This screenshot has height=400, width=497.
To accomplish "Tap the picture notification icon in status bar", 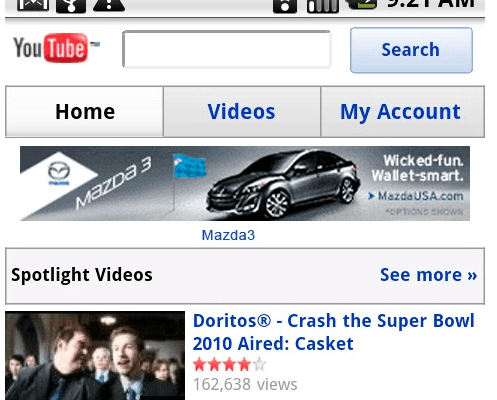I will 33,5.
